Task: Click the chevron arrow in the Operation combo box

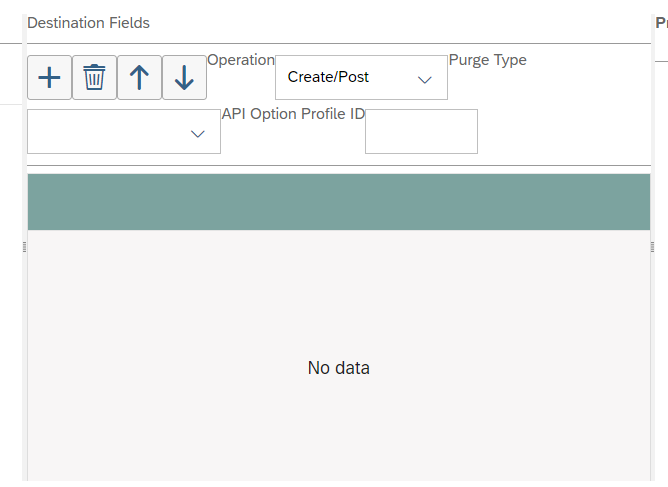Action: click(424, 80)
